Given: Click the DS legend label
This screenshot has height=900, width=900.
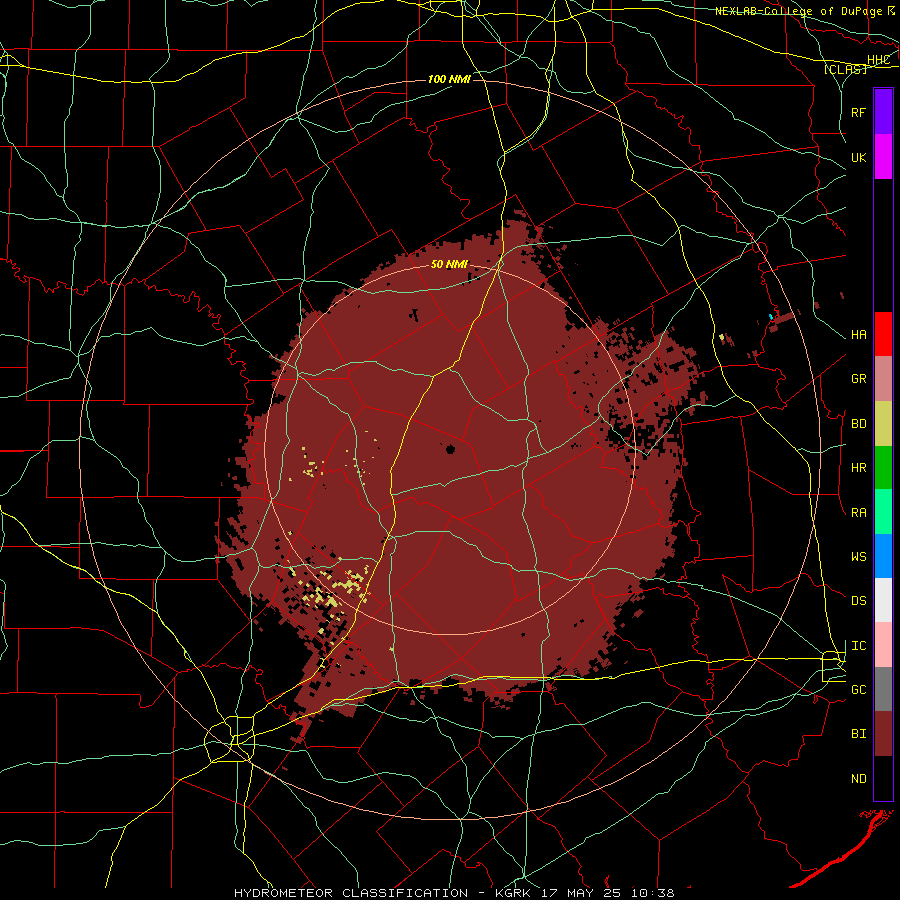Looking at the screenshot, I should coord(858,601).
